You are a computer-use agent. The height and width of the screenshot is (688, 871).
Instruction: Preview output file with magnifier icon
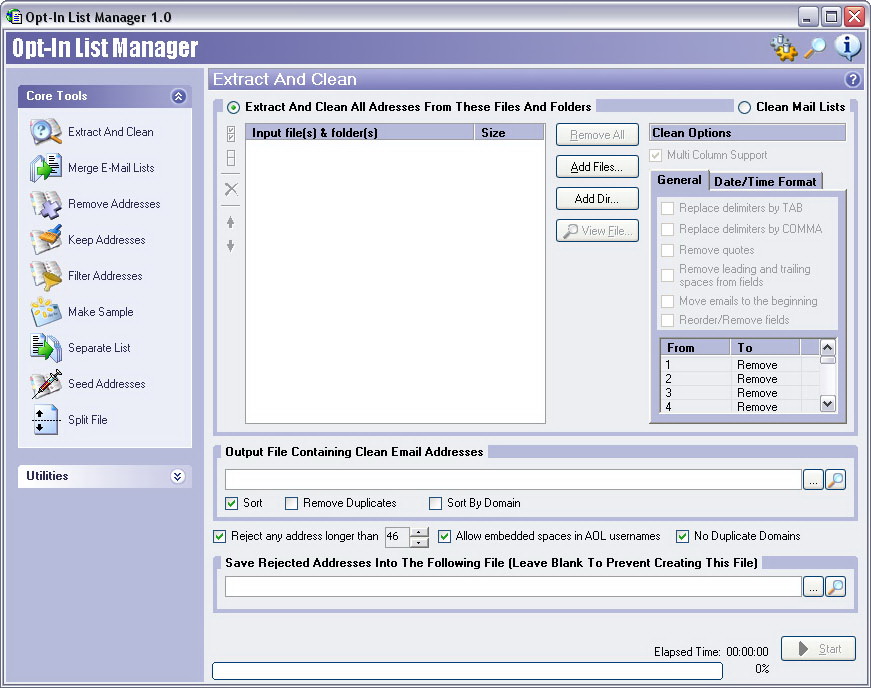(835, 479)
